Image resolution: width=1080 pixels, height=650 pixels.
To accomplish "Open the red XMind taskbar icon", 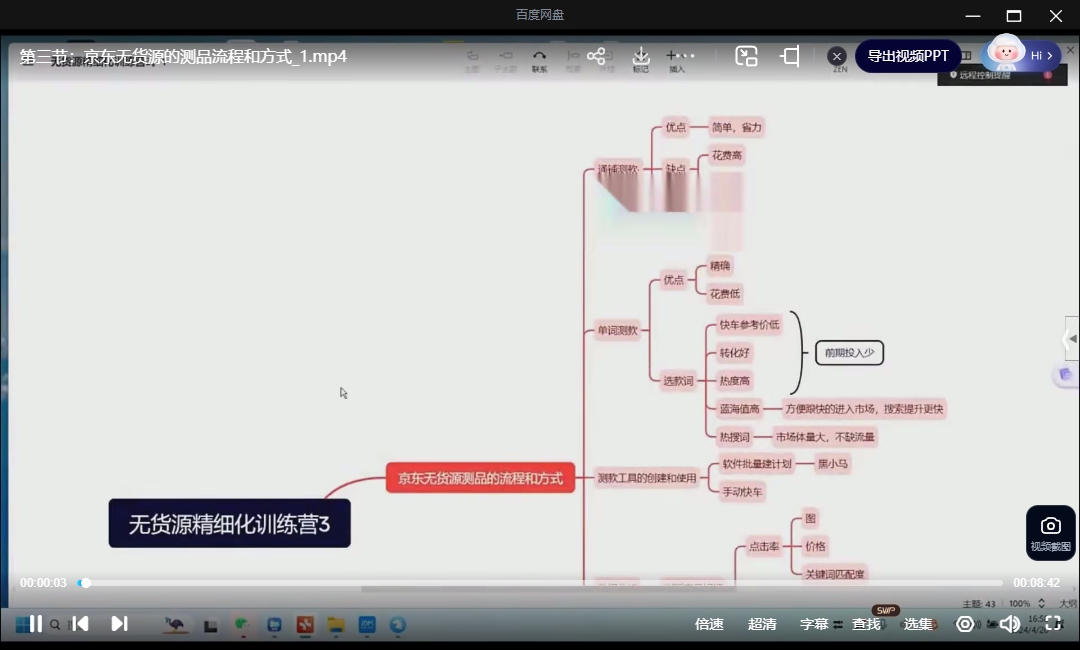I will point(305,625).
